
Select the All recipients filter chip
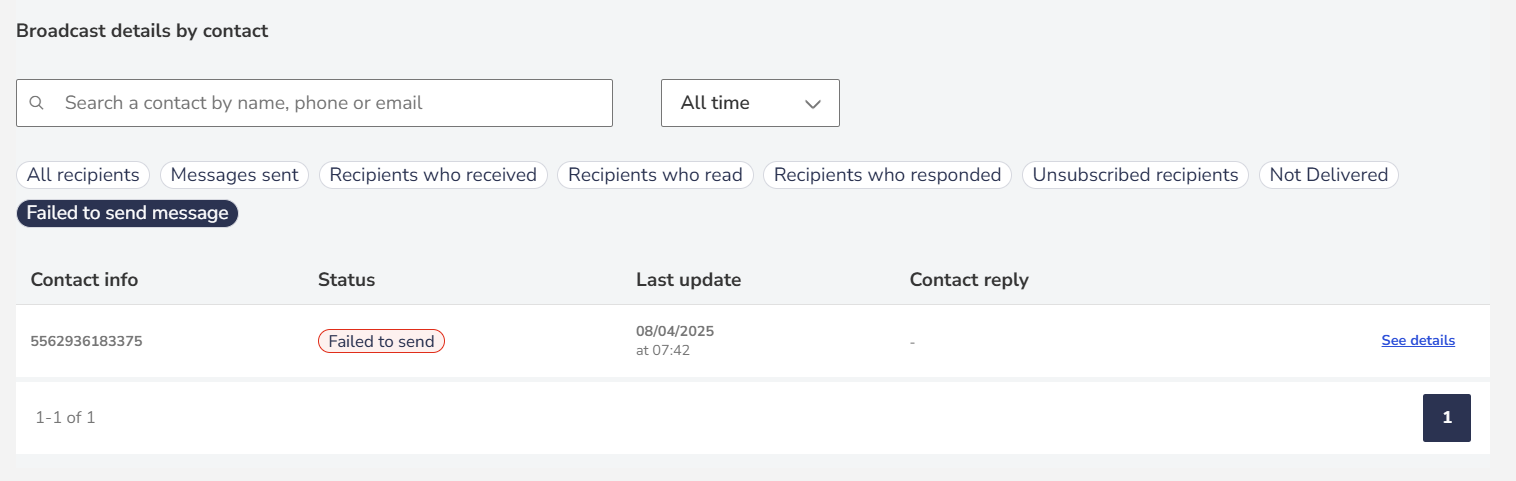(83, 175)
